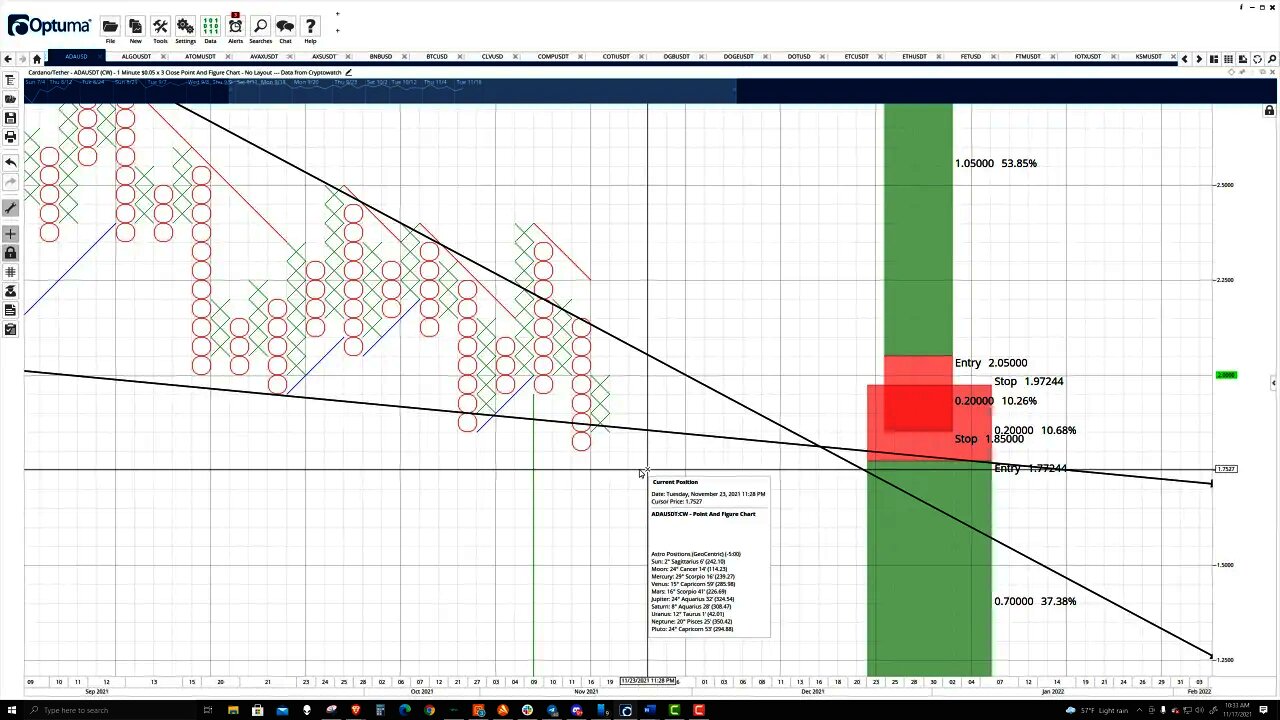The height and width of the screenshot is (720, 1280).
Task: Click the edit pencil beside chart title
Action: [x=348, y=72]
